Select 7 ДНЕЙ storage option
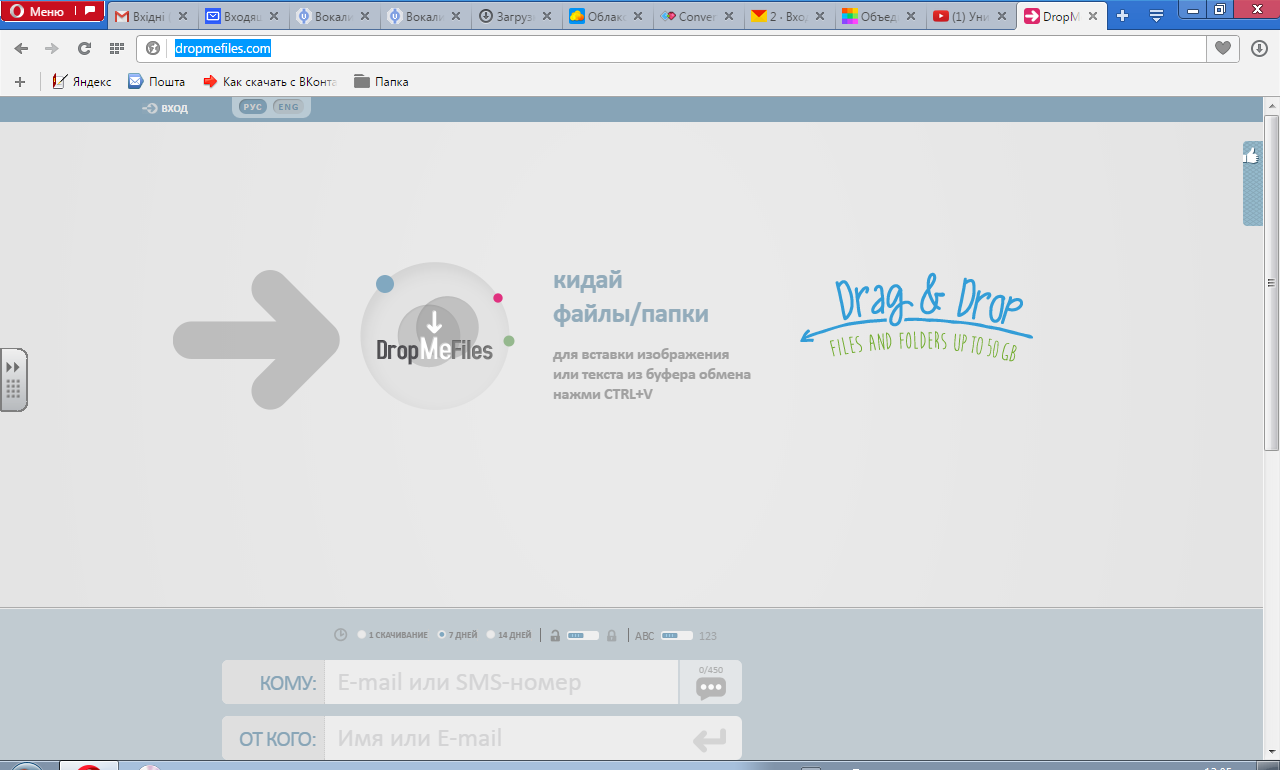The width and height of the screenshot is (1284, 770). click(x=457, y=635)
